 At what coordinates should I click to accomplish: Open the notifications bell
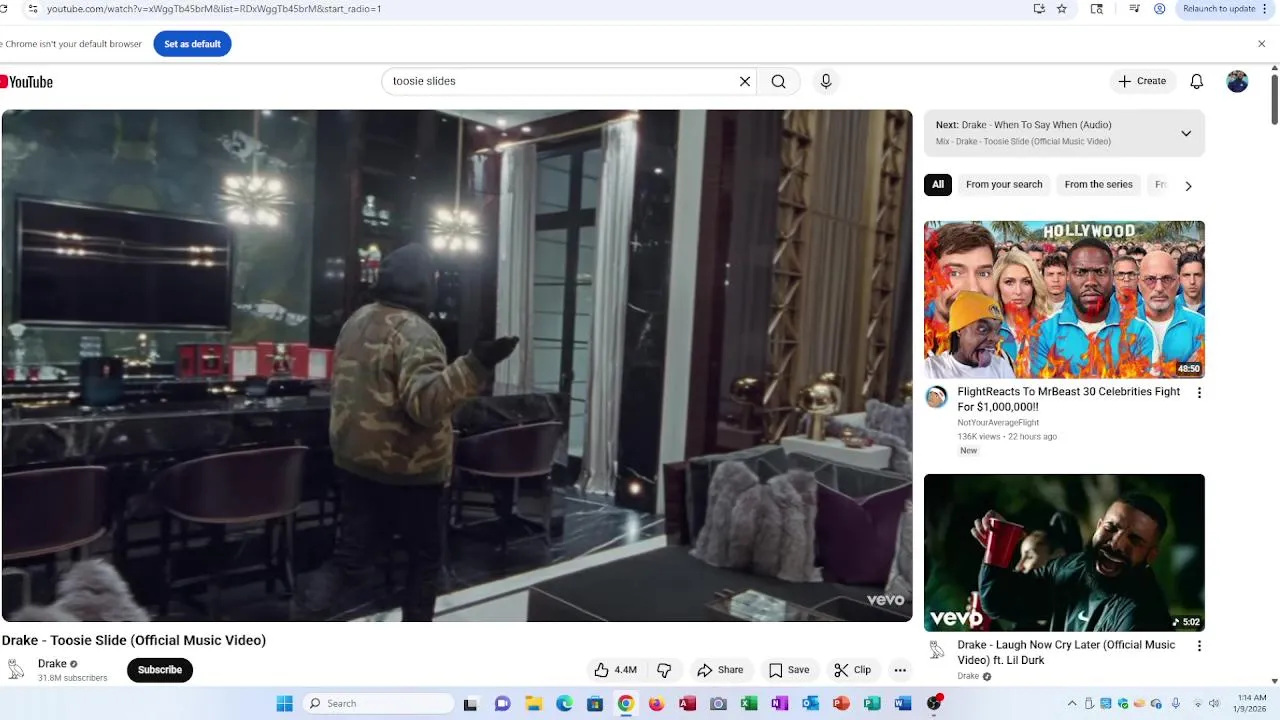click(1196, 81)
